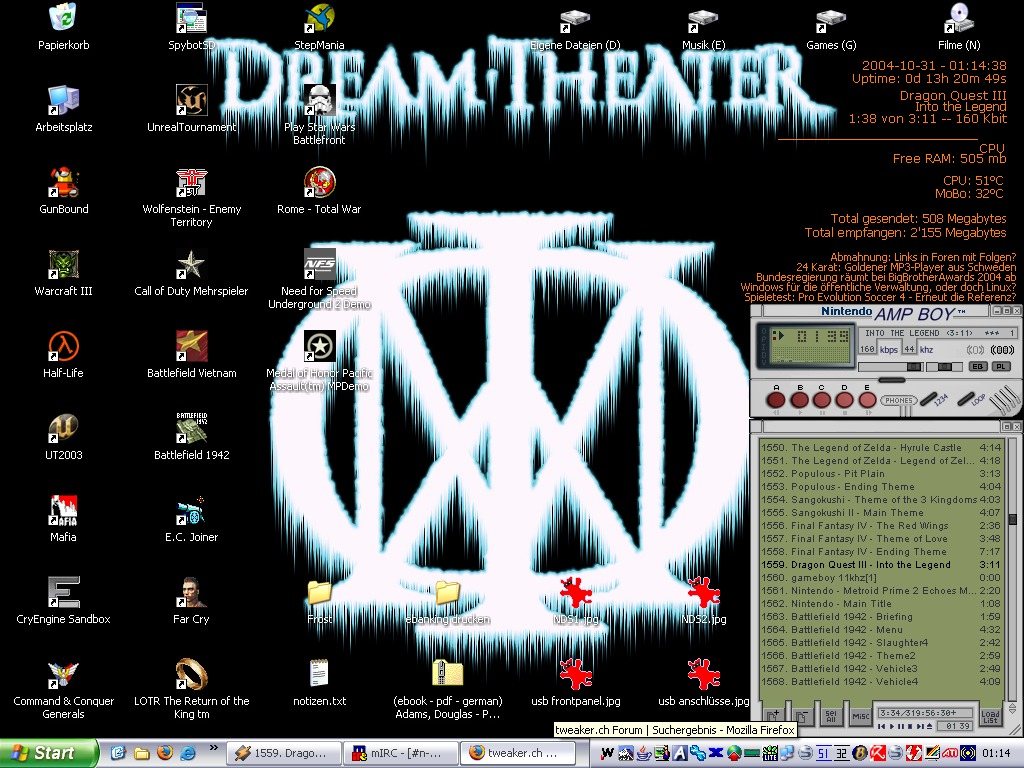The height and width of the screenshot is (768, 1024).
Task: Toggle the PL playlist button on Amp Boy
Action: 1000,367
